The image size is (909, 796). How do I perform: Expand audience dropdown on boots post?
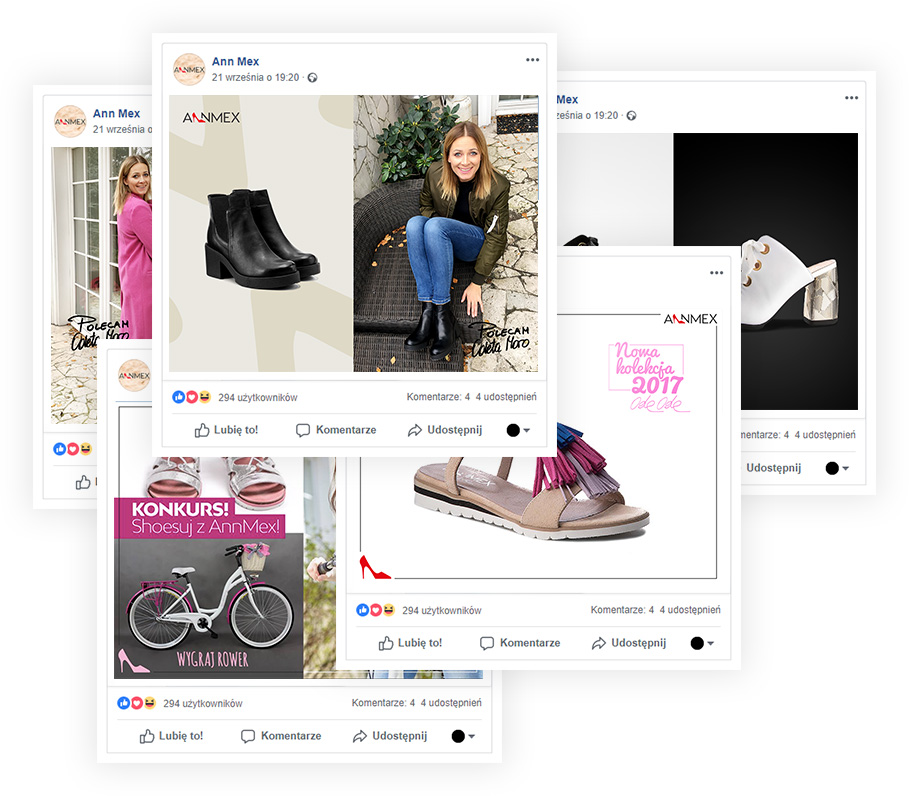pyautogui.click(x=518, y=430)
